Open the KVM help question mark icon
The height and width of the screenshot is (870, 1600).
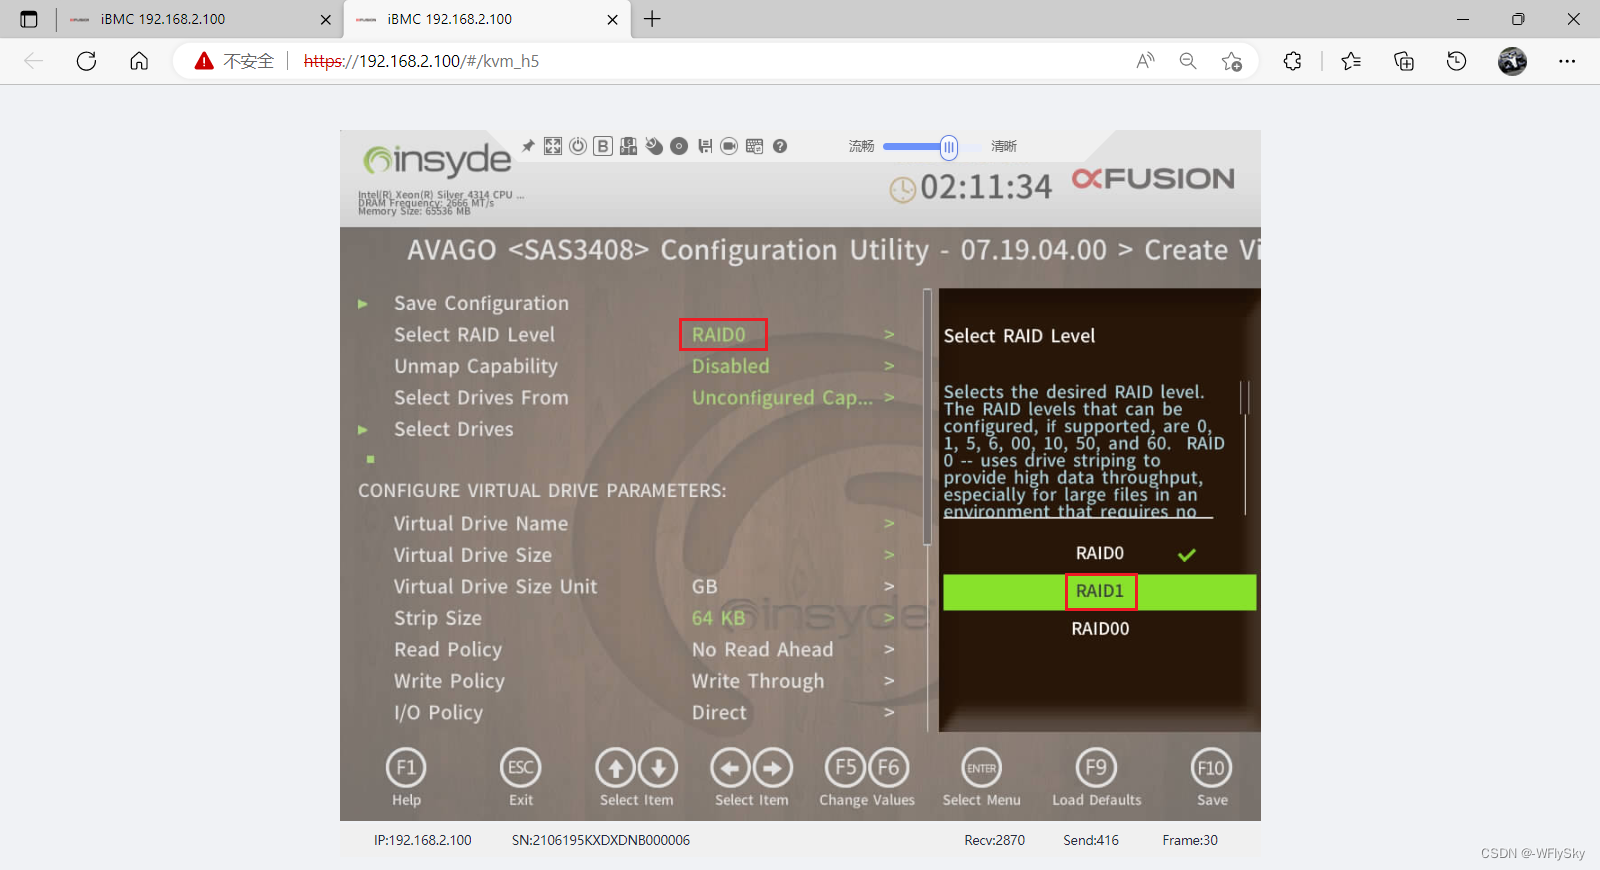(x=780, y=146)
